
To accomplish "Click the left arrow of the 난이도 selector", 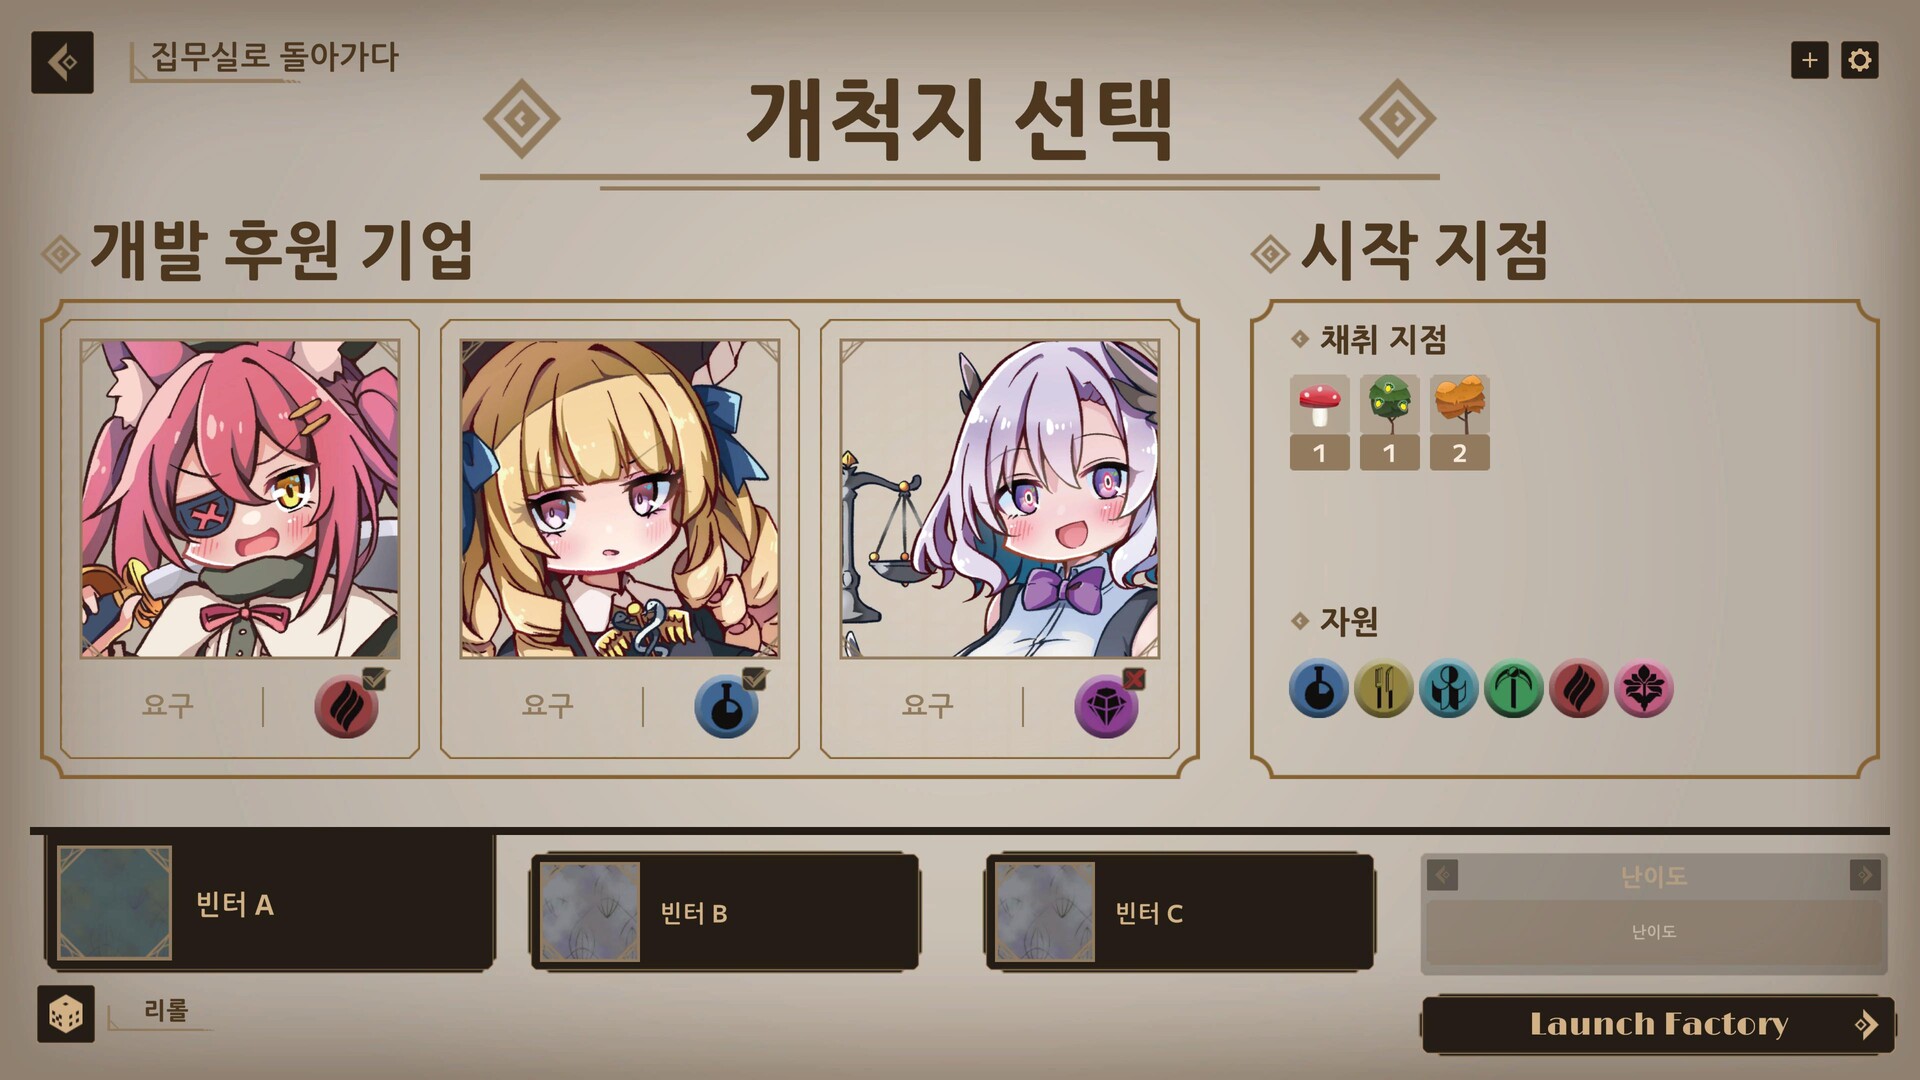I will pos(1442,875).
